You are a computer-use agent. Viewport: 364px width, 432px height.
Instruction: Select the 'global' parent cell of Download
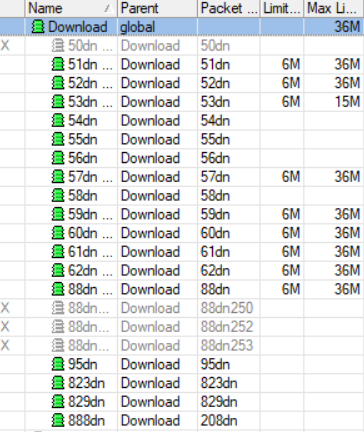click(138, 27)
